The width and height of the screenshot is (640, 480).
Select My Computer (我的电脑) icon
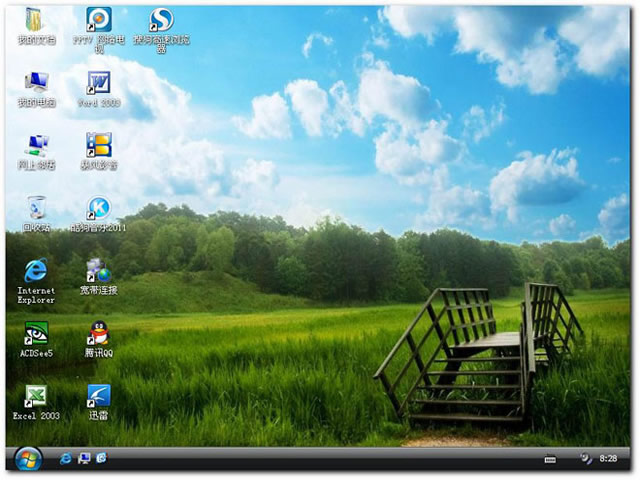coord(35,83)
